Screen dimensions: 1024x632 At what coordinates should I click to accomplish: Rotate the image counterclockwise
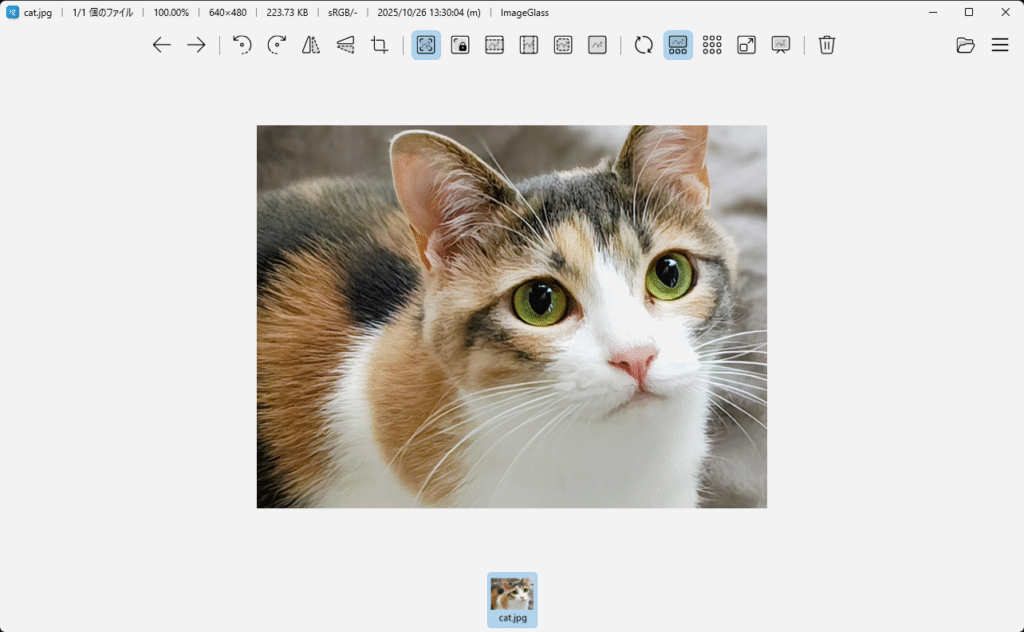tap(242, 45)
